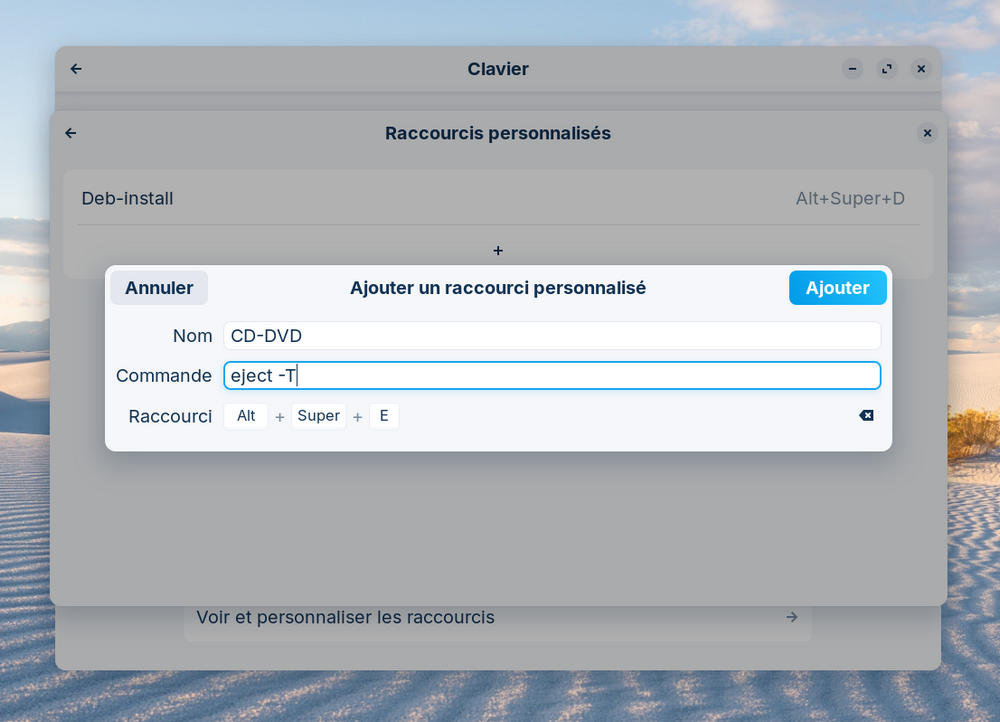Minimize the Clavier window
This screenshot has width=1000, height=722.
tap(852, 69)
